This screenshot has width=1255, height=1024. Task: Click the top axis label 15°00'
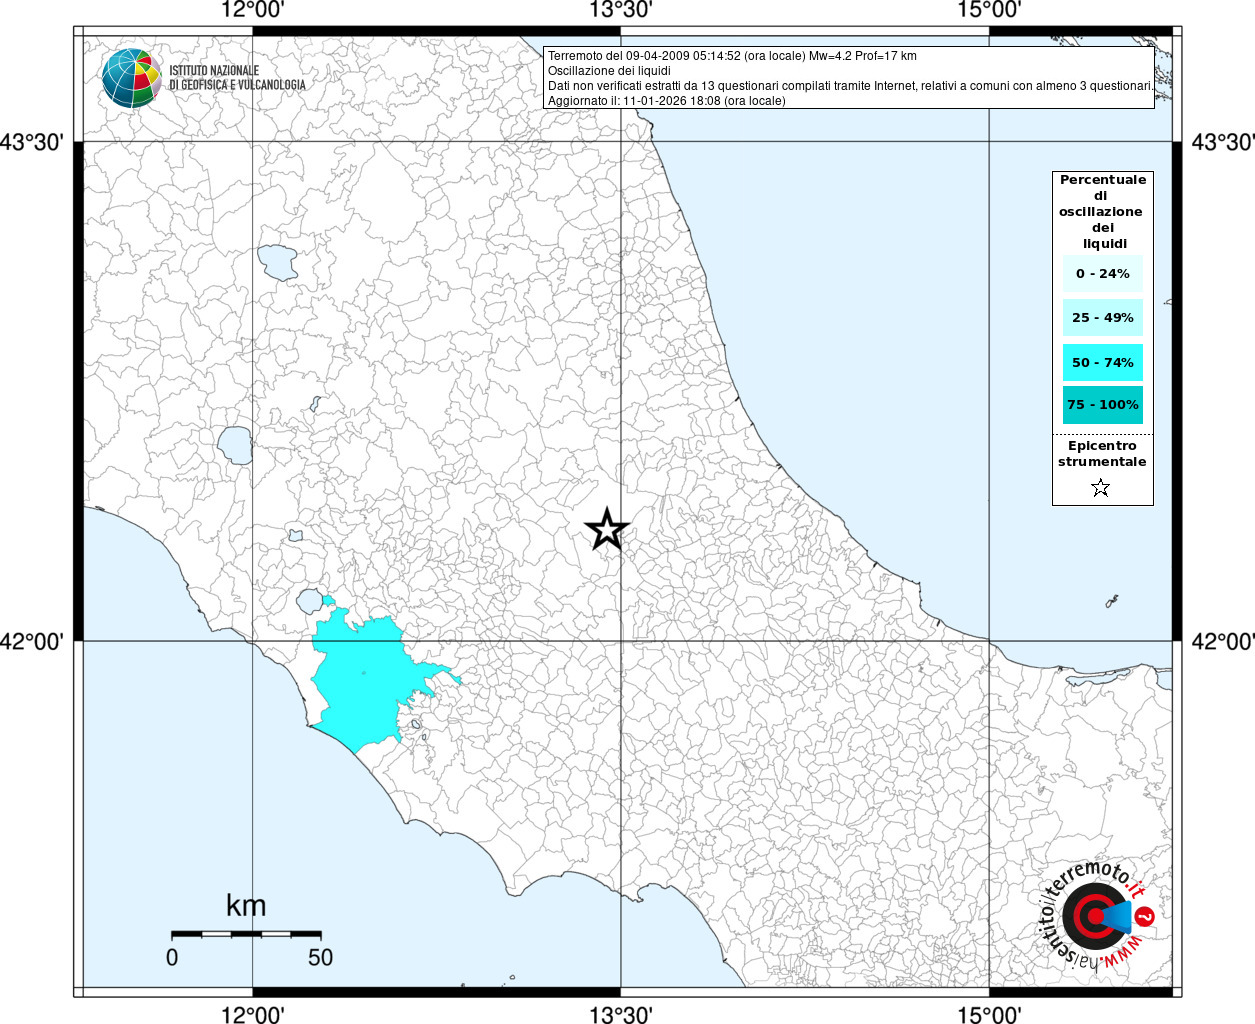point(989,10)
